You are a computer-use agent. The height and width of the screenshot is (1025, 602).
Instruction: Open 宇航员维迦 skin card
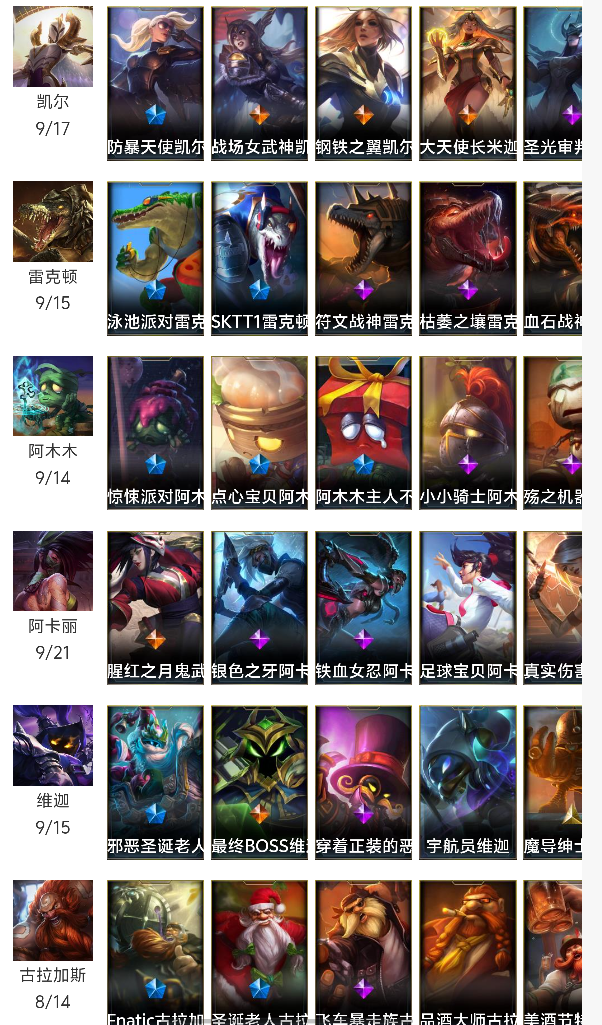click(x=467, y=782)
